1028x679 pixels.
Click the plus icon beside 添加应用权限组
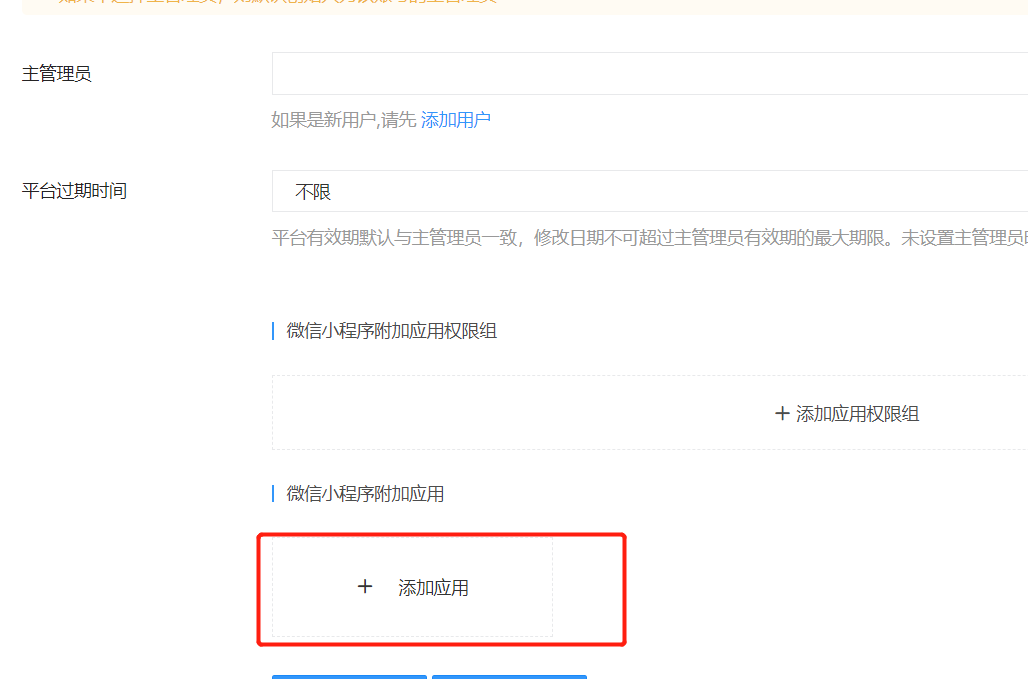[781, 414]
